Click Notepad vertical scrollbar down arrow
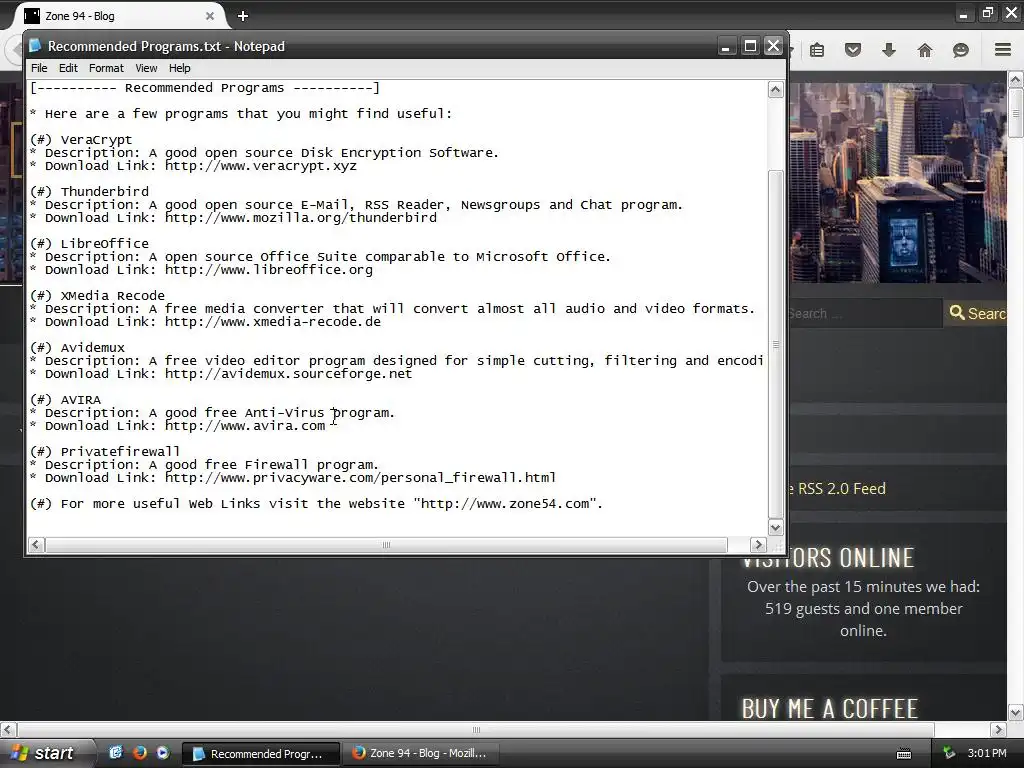 [x=775, y=527]
